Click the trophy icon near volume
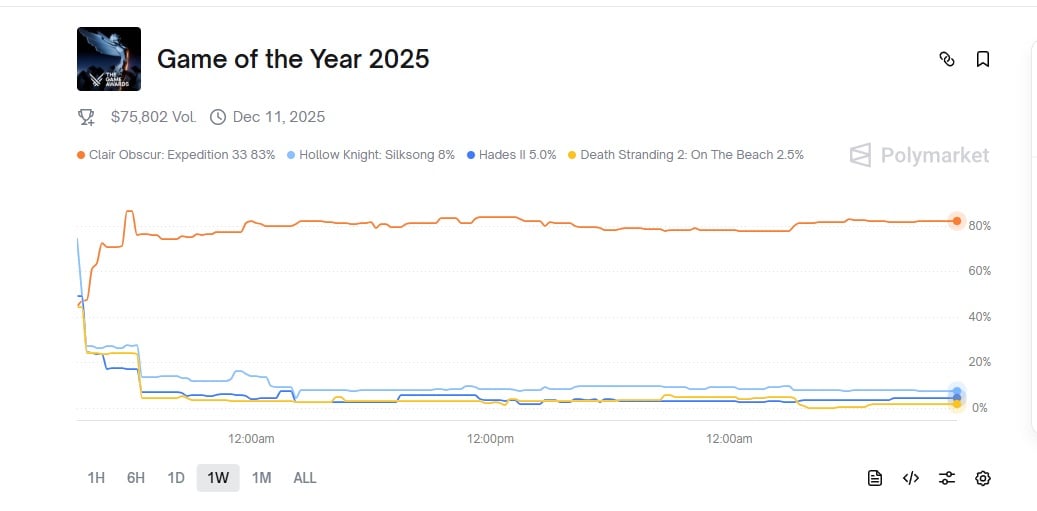This screenshot has width=1037, height=511. [x=86, y=117]
